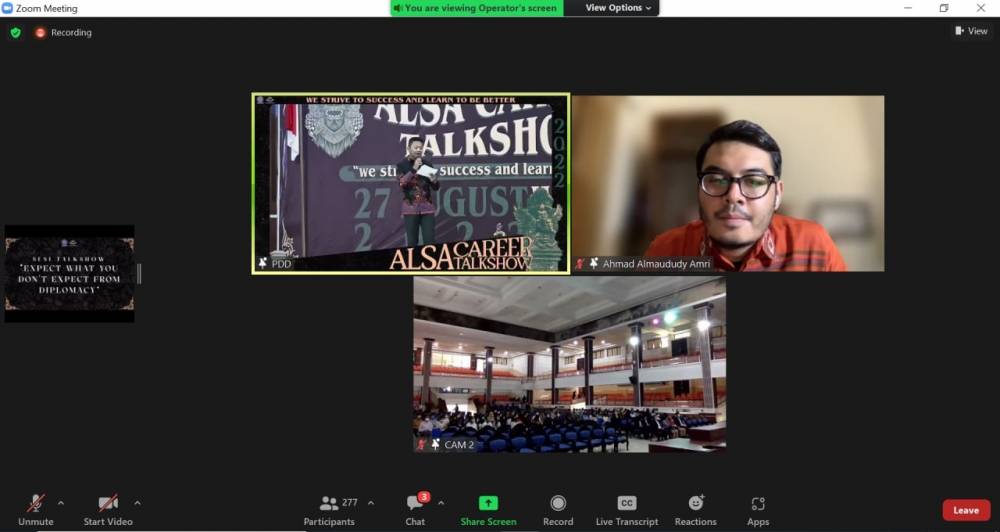The image size is (1000, 532).
Task: Click the green encryption shield icon
Action: [15, 32]
